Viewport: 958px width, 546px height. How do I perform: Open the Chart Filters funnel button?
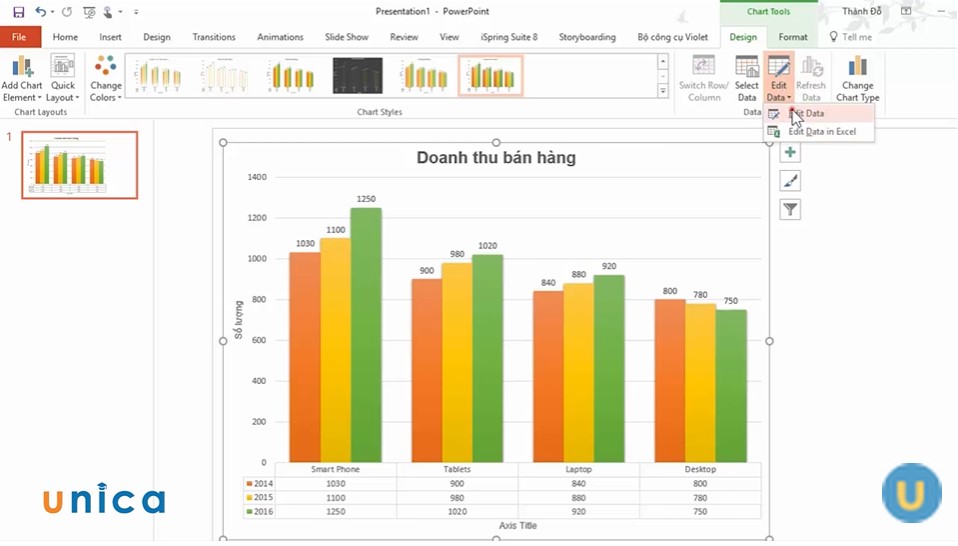790,209
